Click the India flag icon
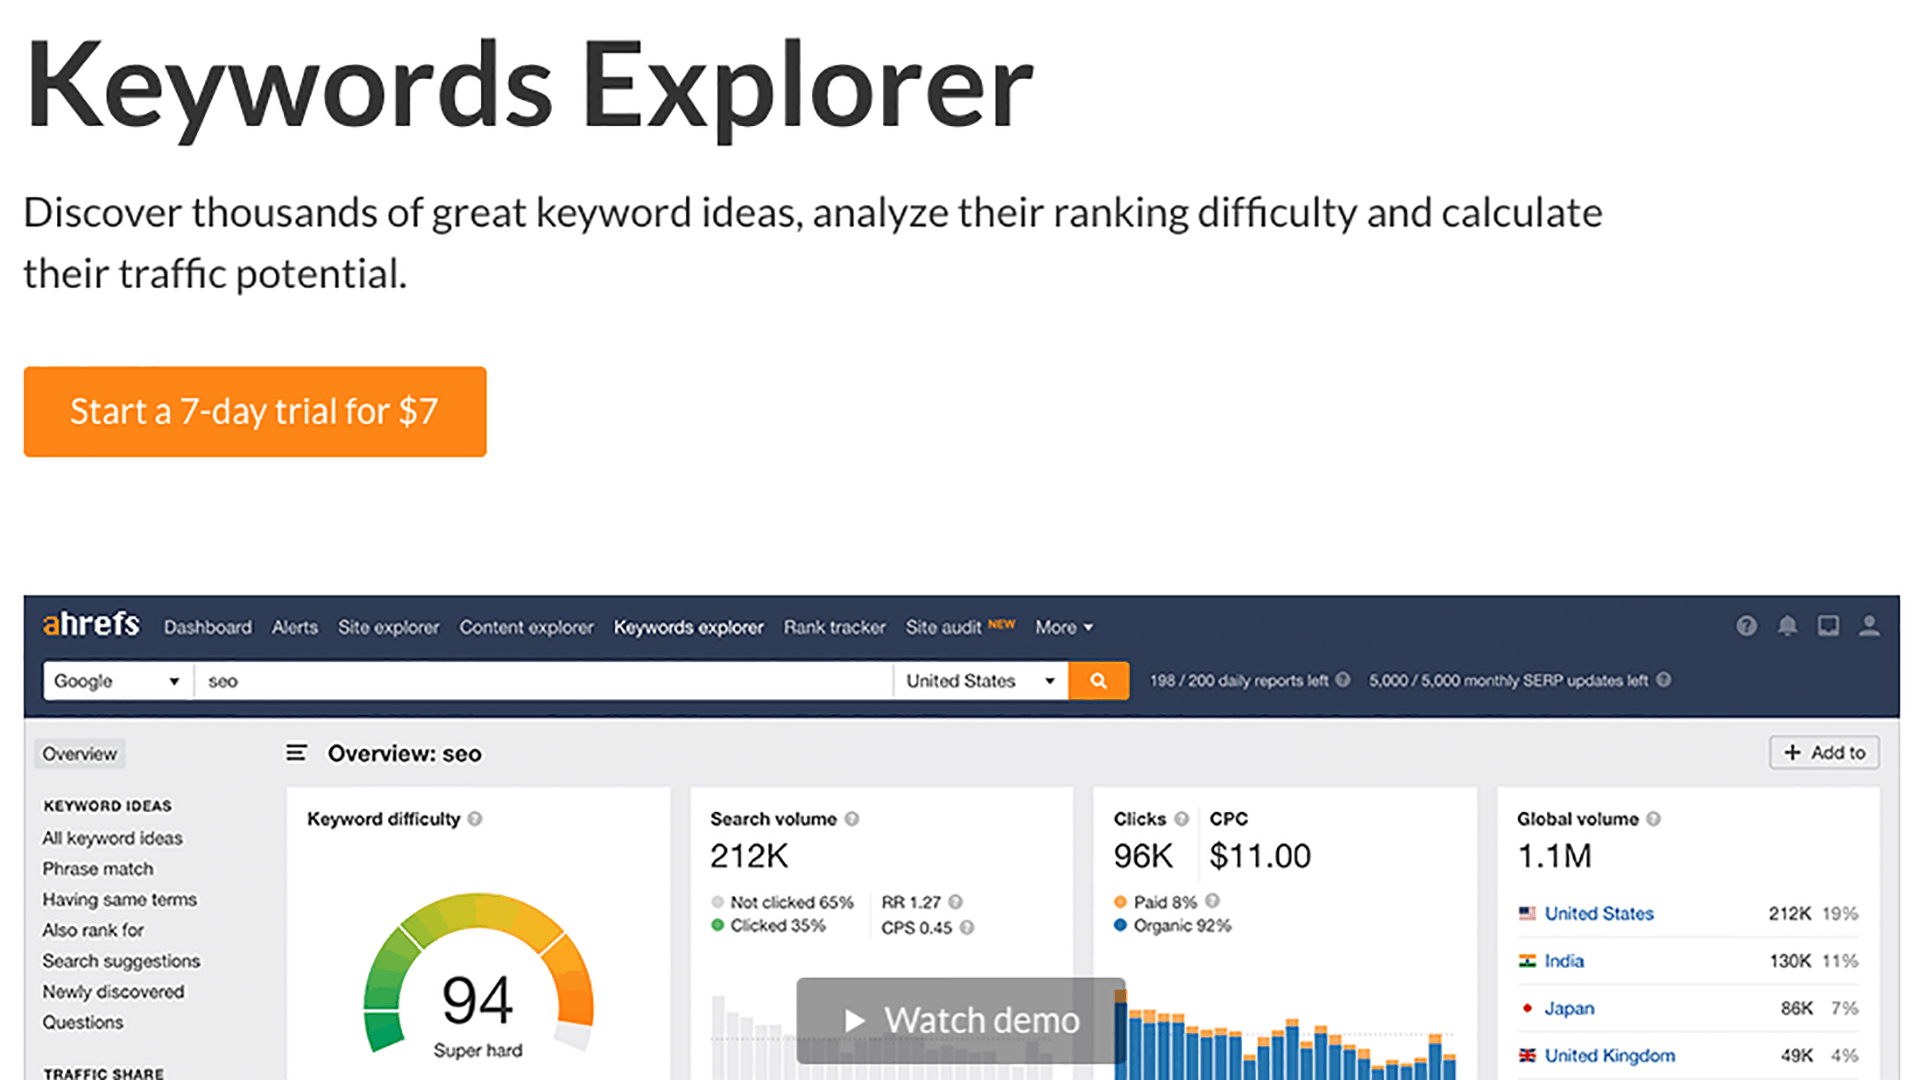This screenshot has height=1080, width=1920. 1527,961
